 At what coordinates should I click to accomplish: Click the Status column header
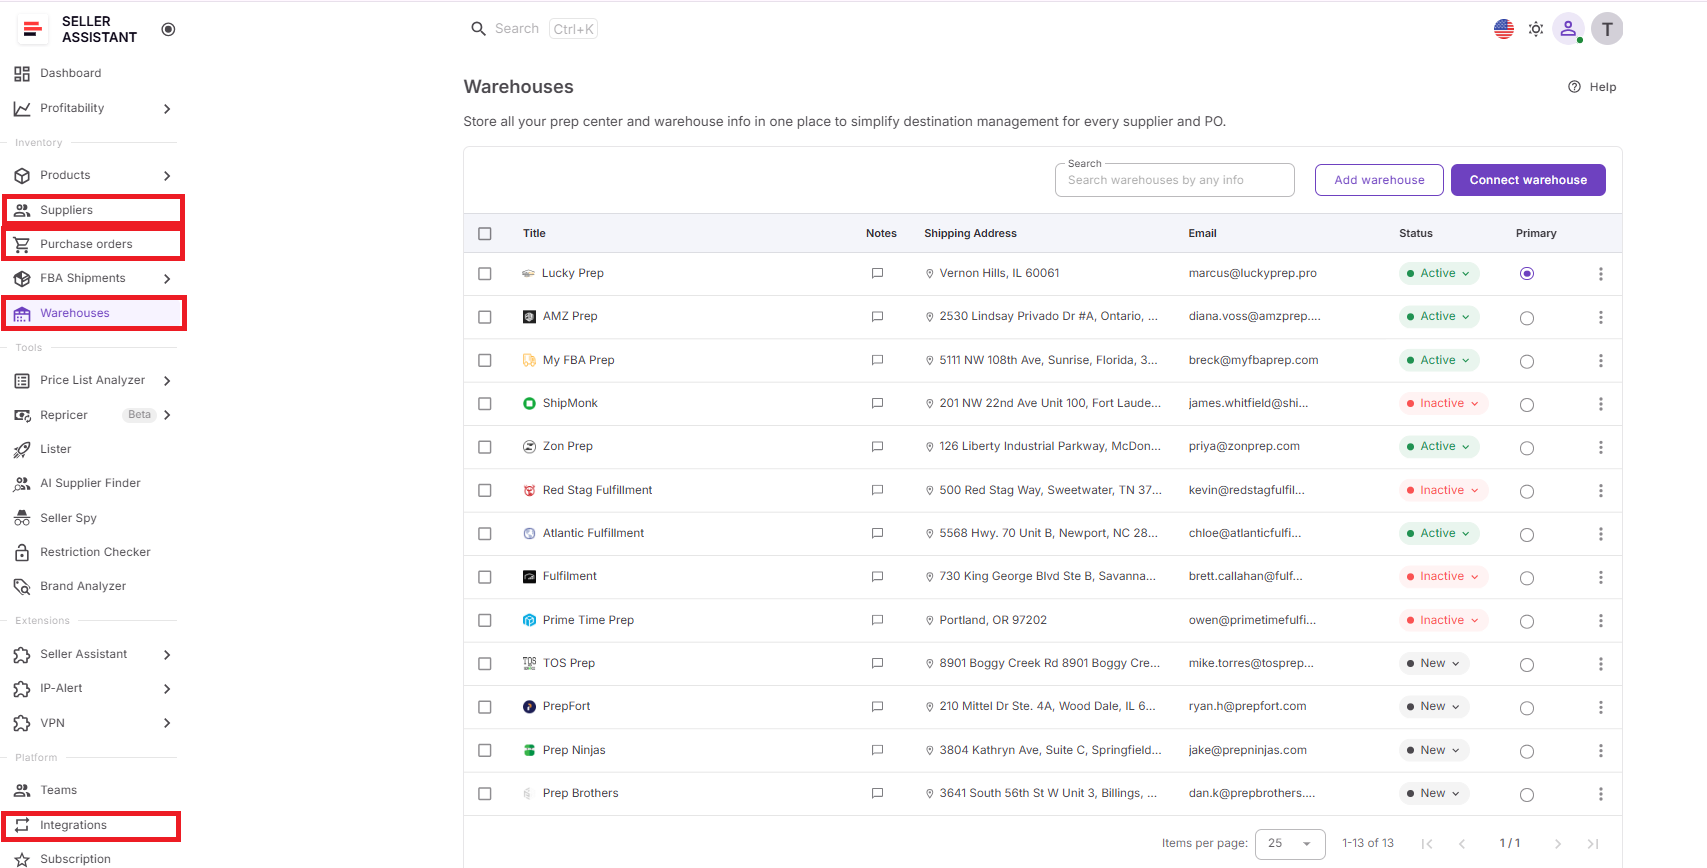(x=1416, y=234)
